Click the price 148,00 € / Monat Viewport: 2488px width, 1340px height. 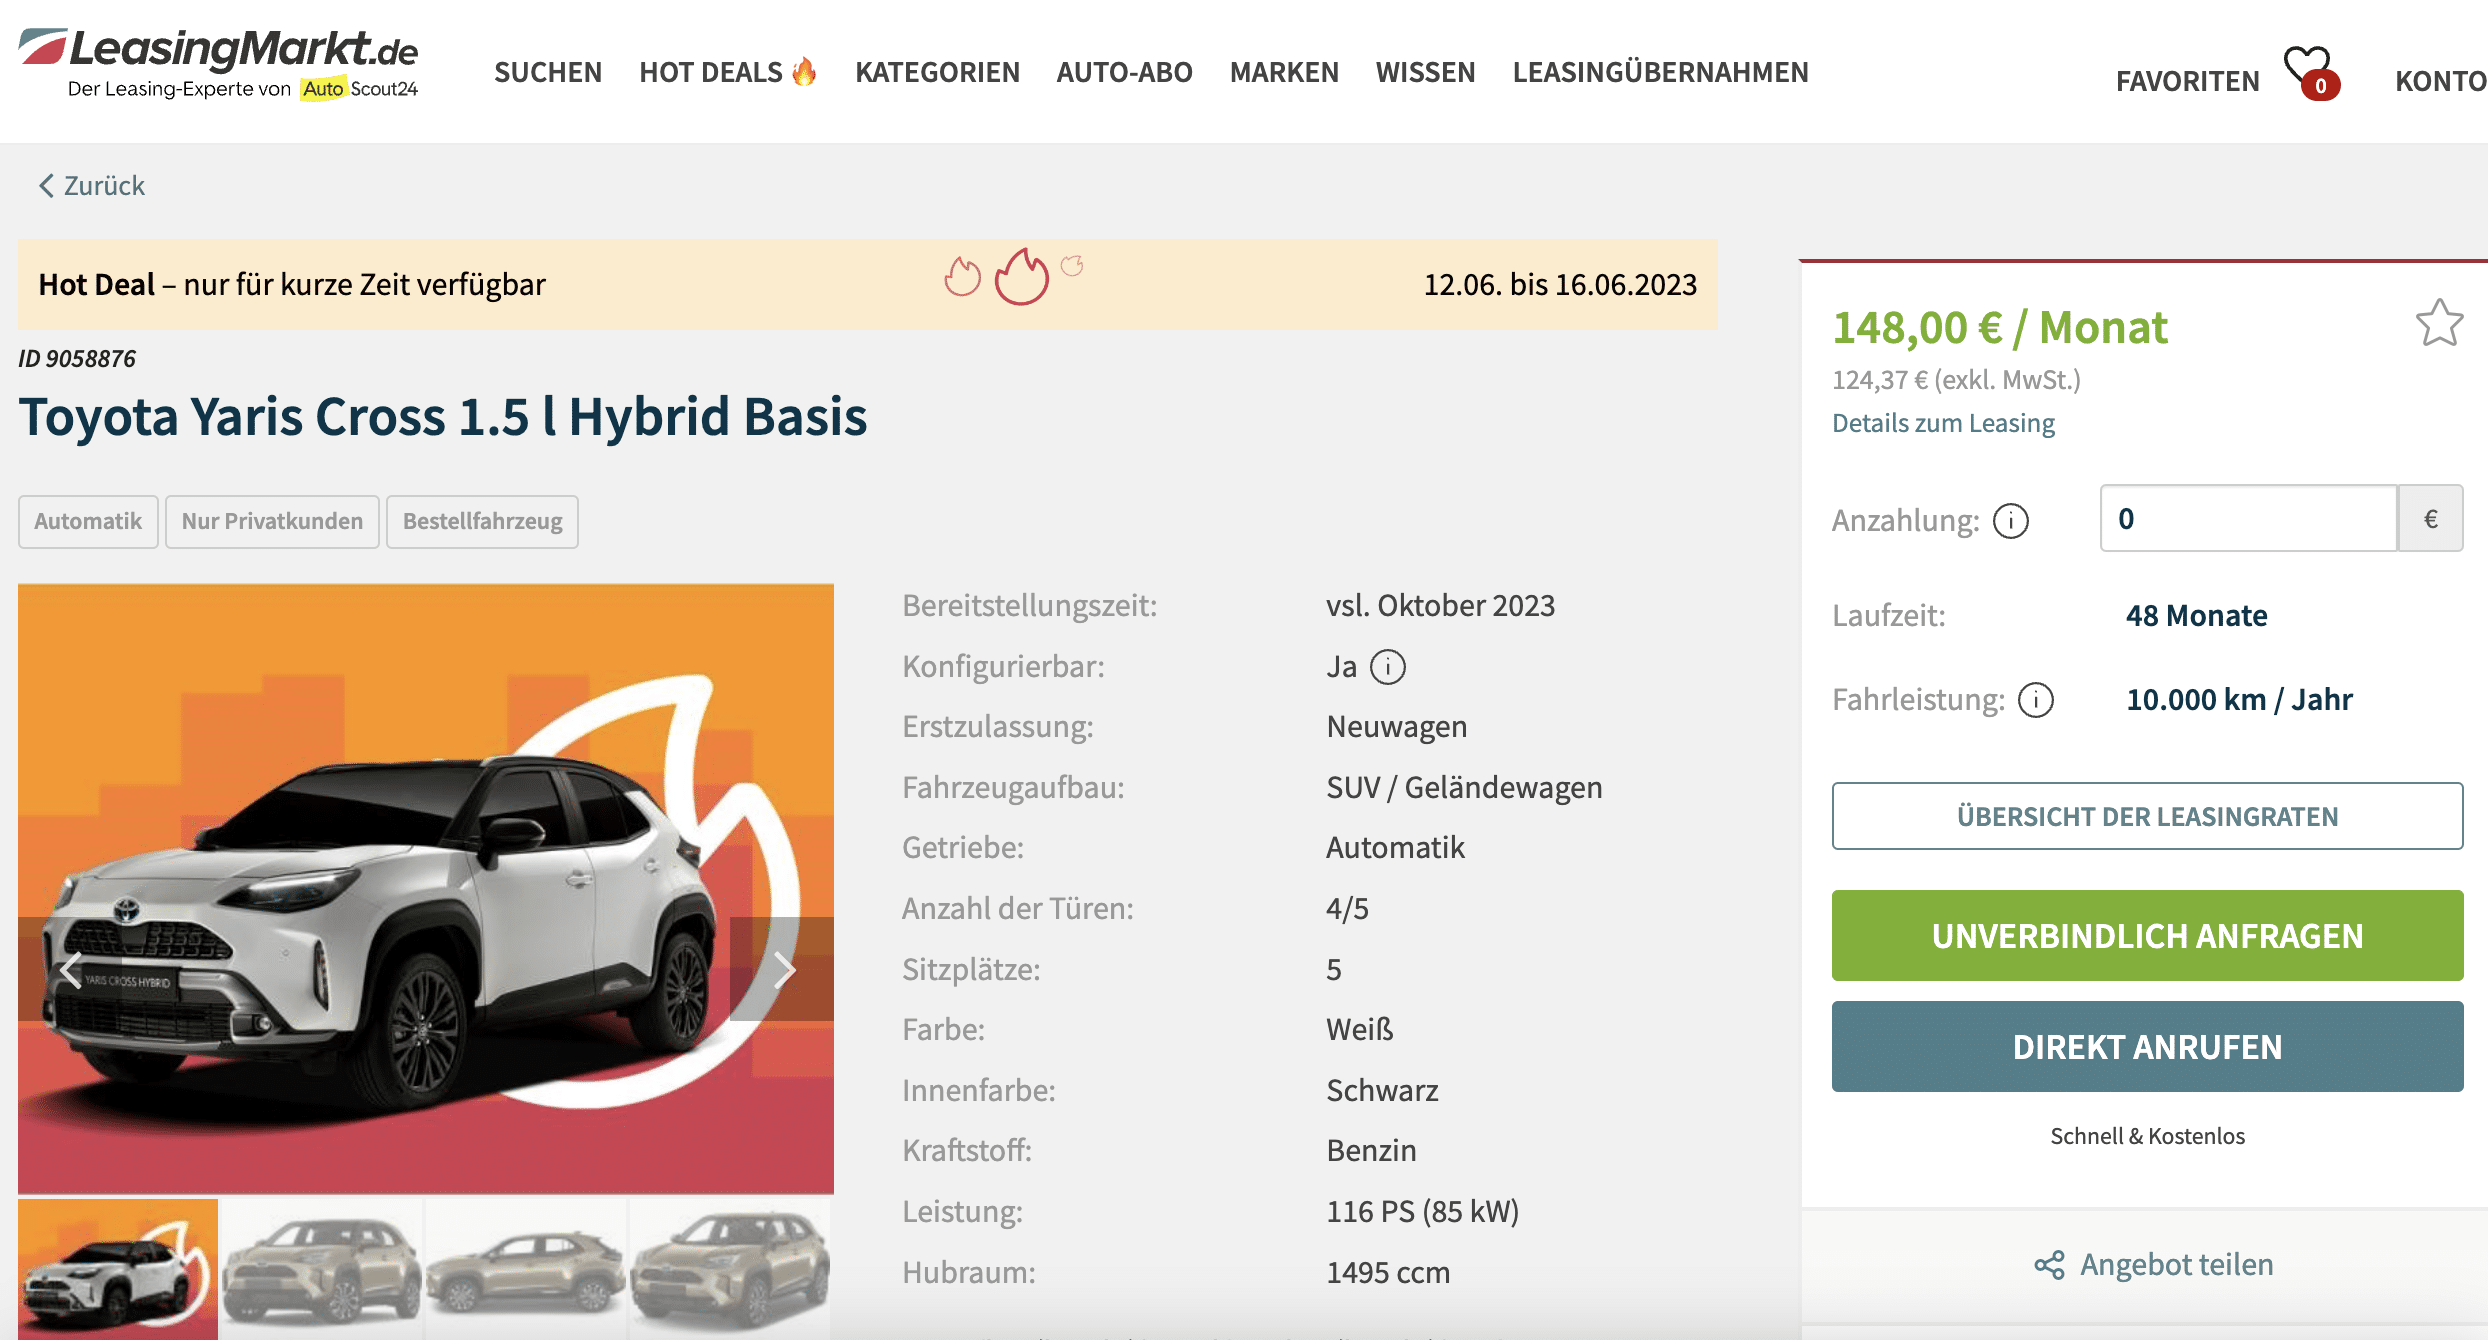[2000, 328]
